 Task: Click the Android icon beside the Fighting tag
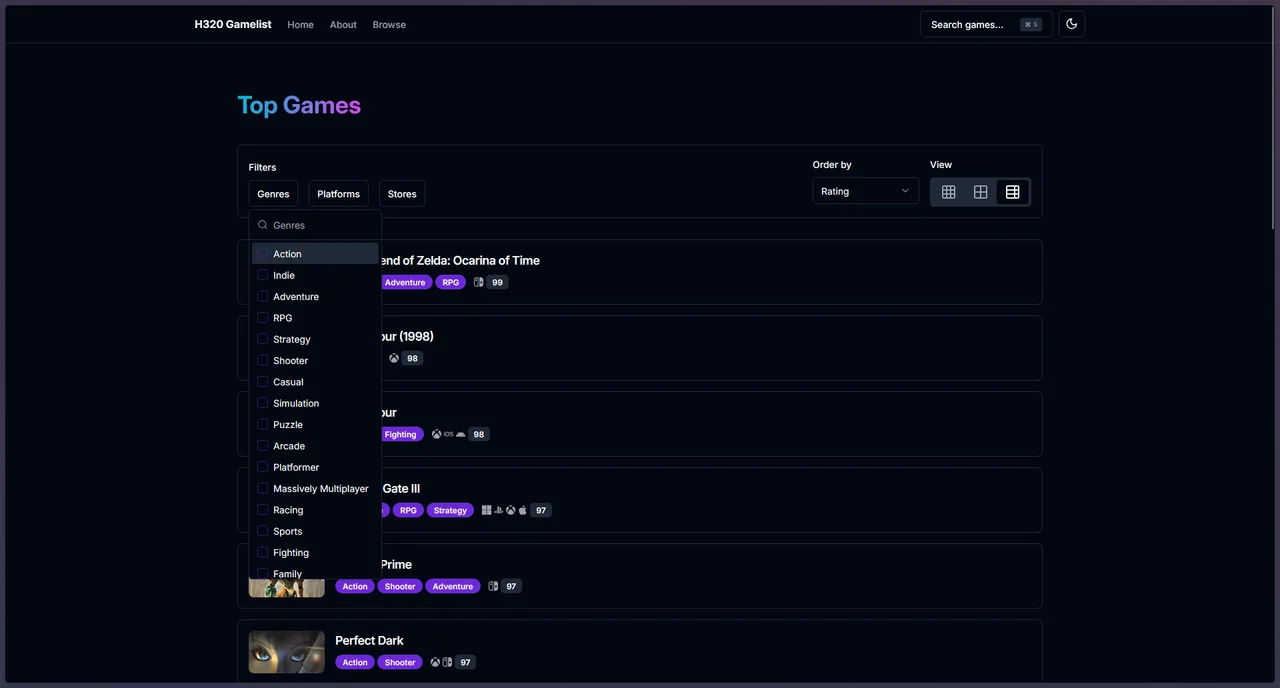coord(460,434)
